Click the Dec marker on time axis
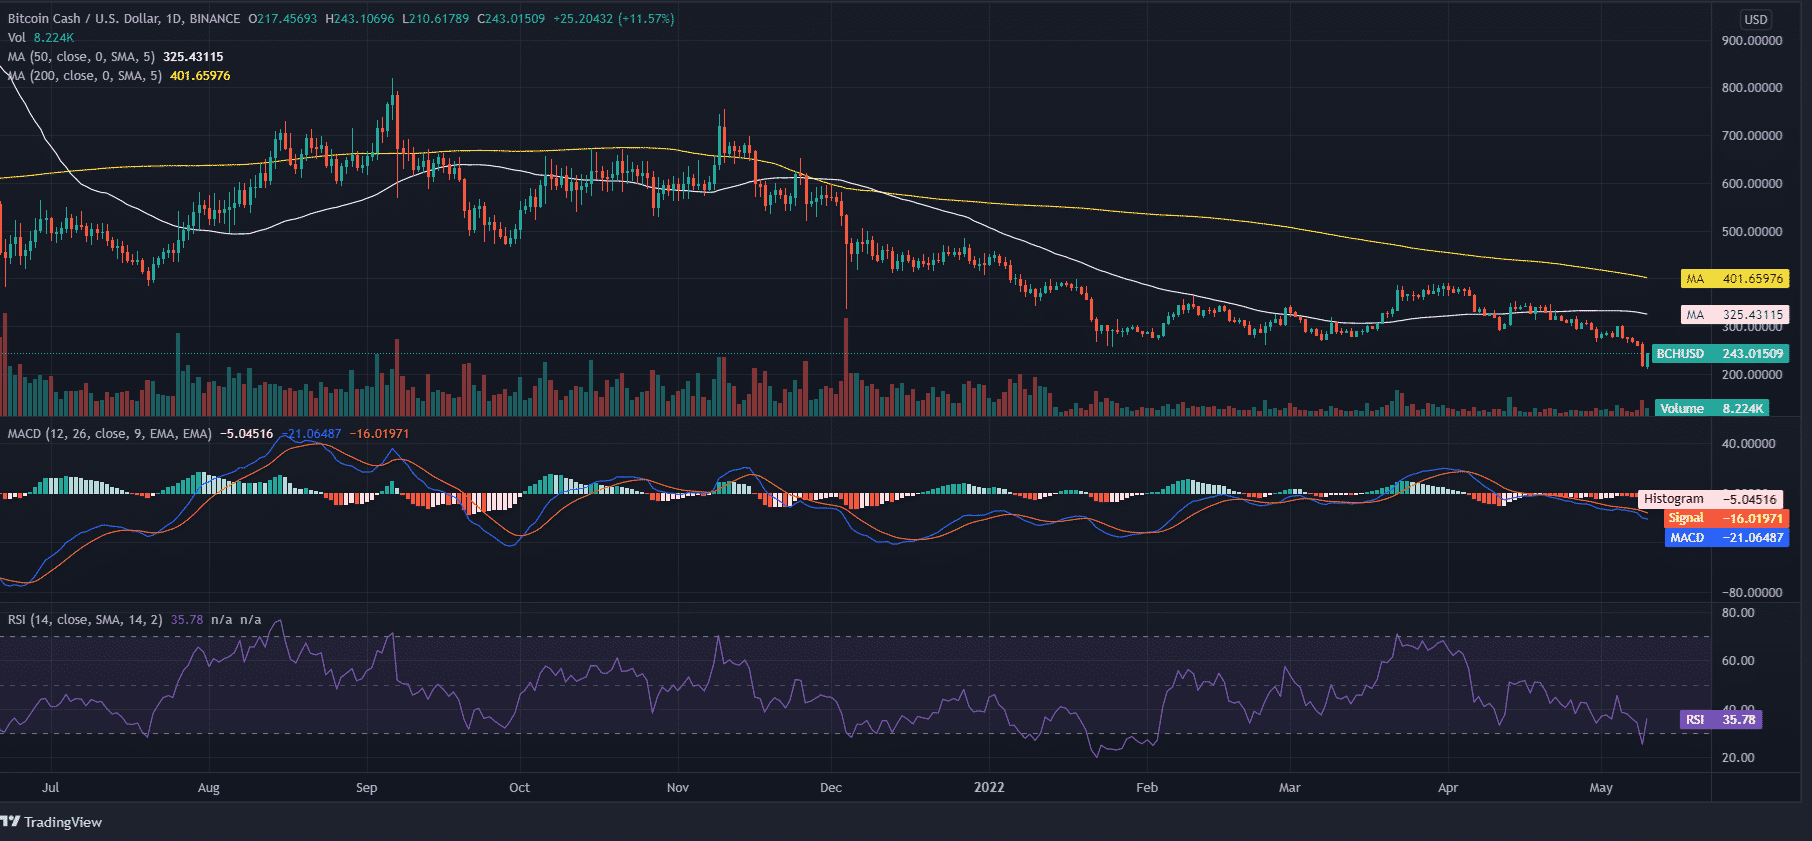The image size is (1812, 841). [x=831, y=788]
